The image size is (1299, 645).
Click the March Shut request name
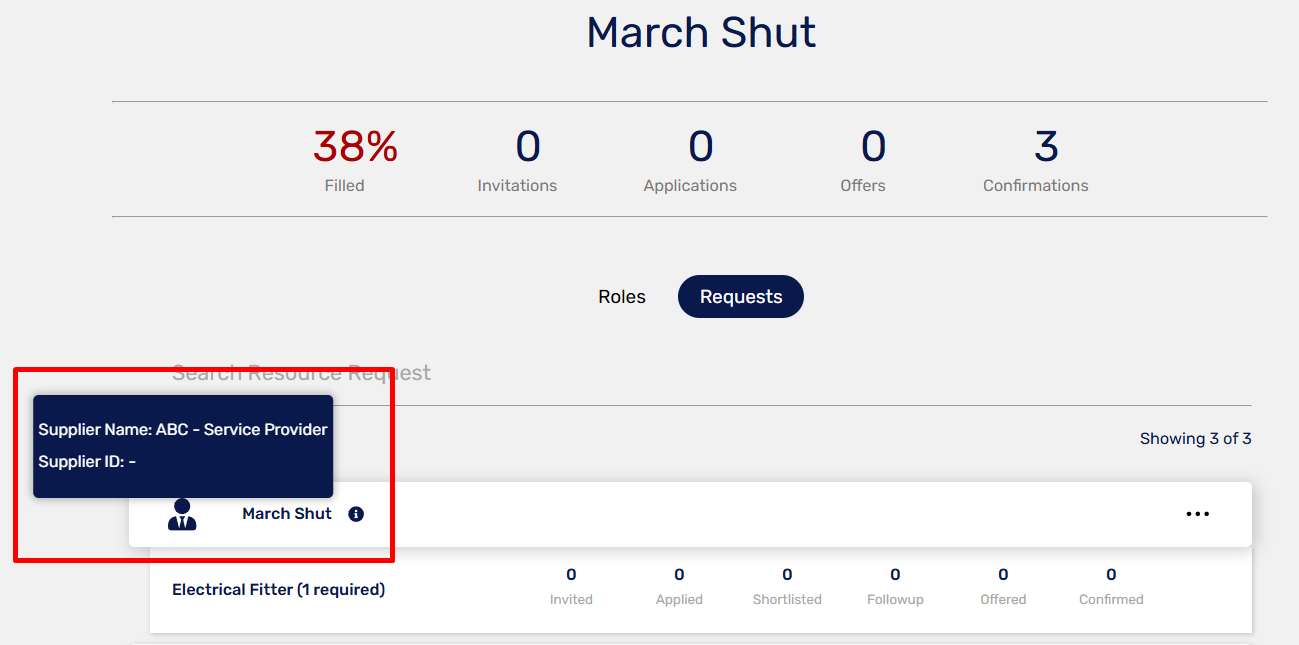287,514
